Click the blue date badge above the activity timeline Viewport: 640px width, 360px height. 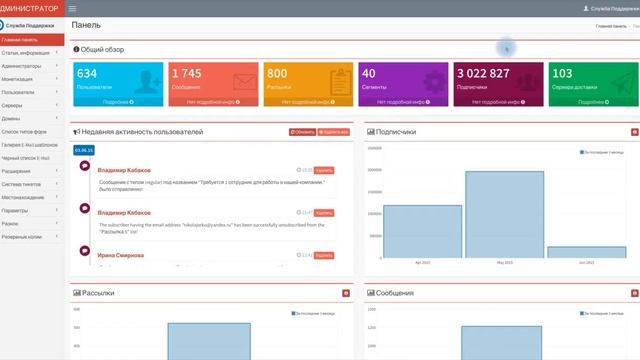tap(84, 150)
